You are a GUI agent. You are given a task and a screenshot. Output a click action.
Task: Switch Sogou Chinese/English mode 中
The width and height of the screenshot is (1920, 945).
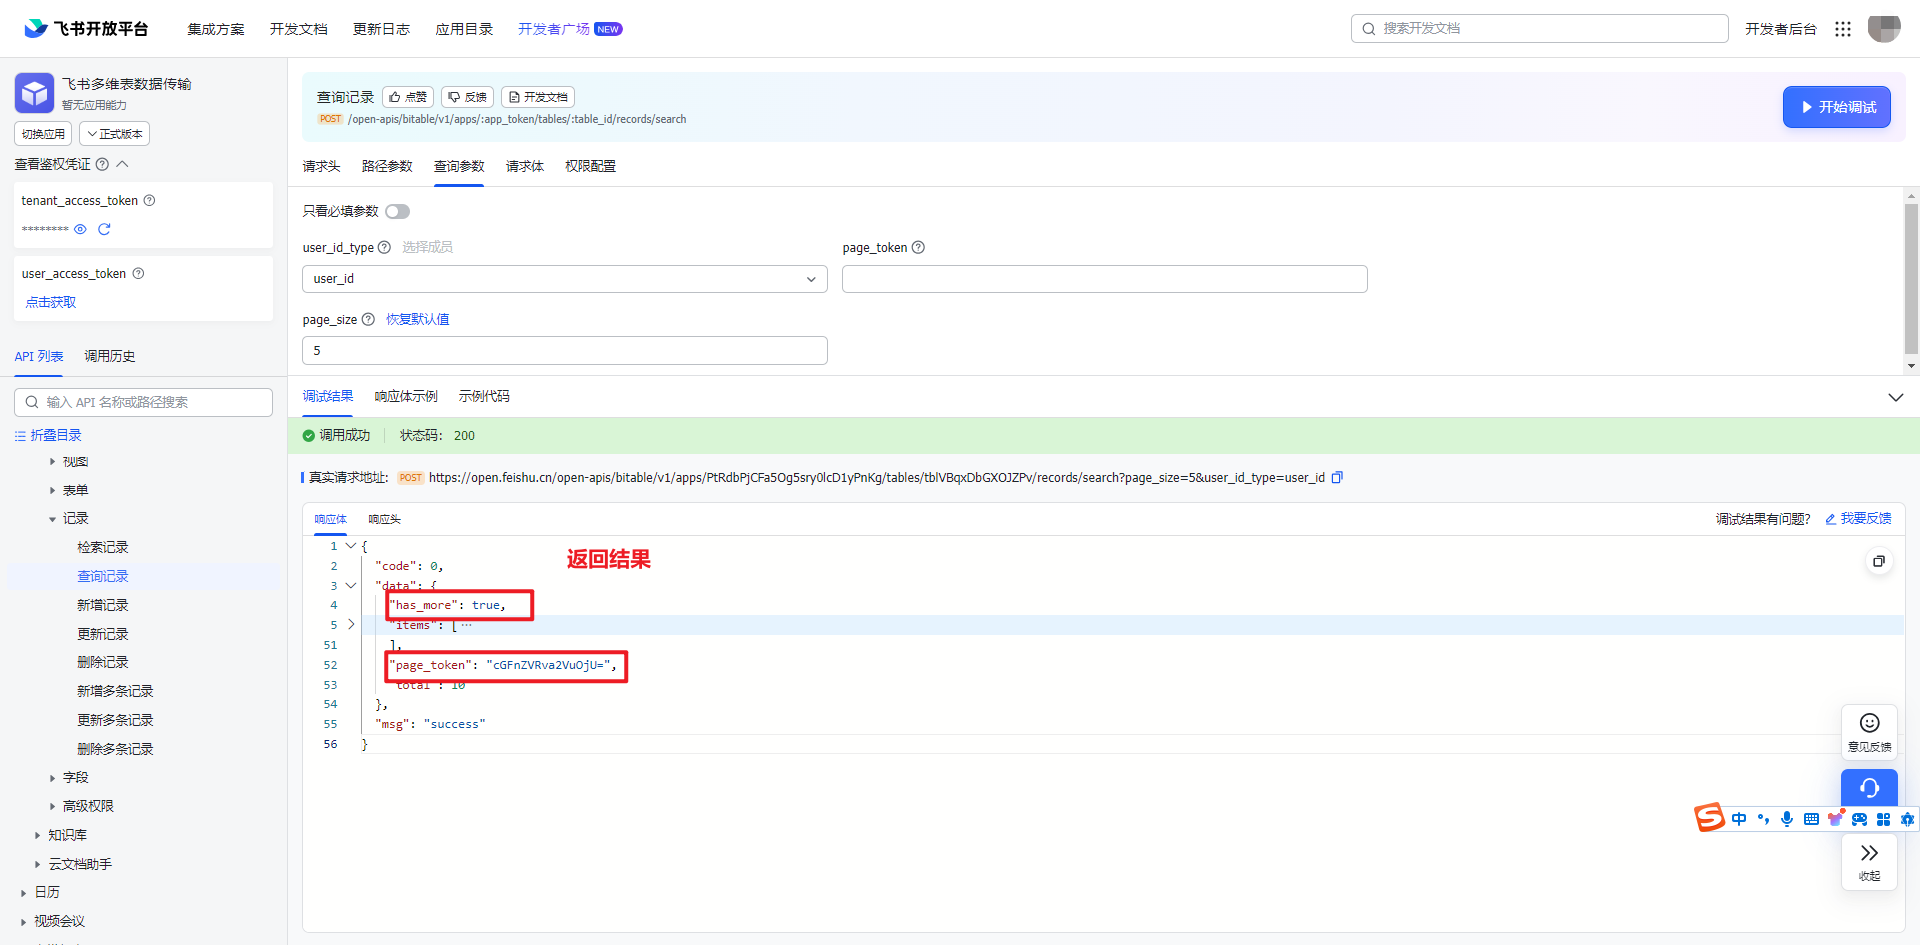click(1739, 819)
